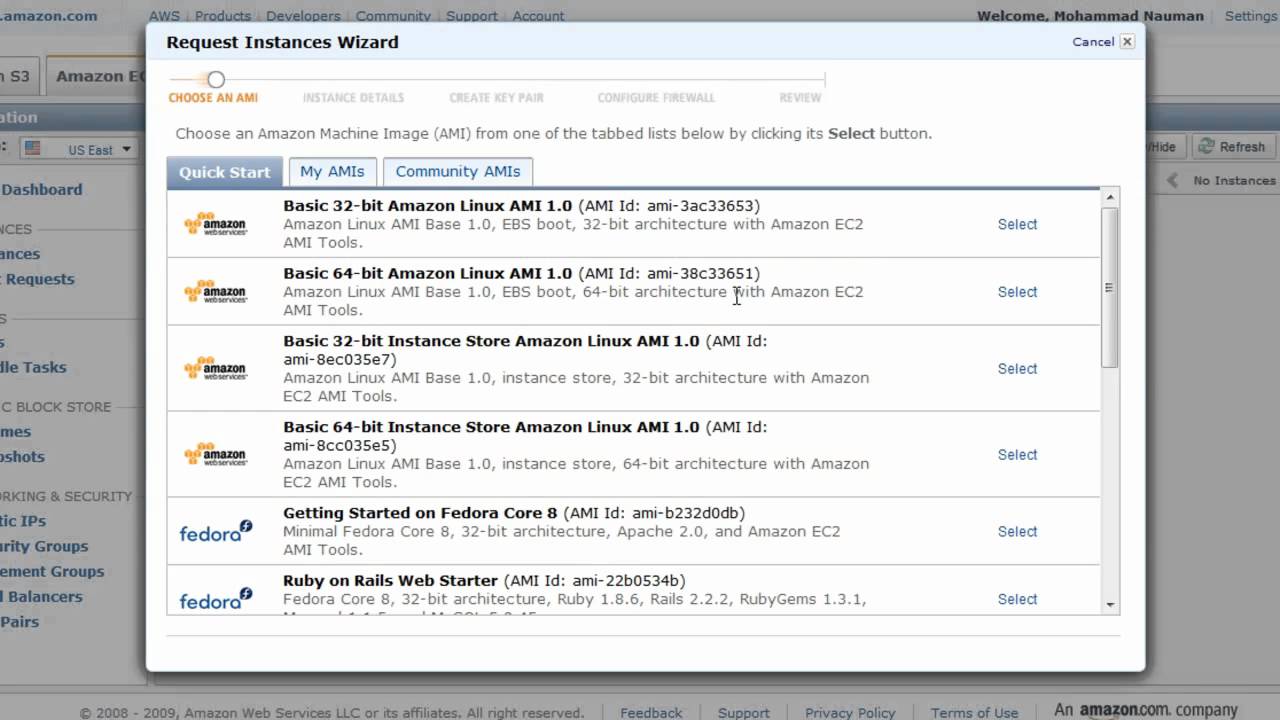Open the Terms of Use footer link
This screenshot has height=720, width=1280.
974,713
